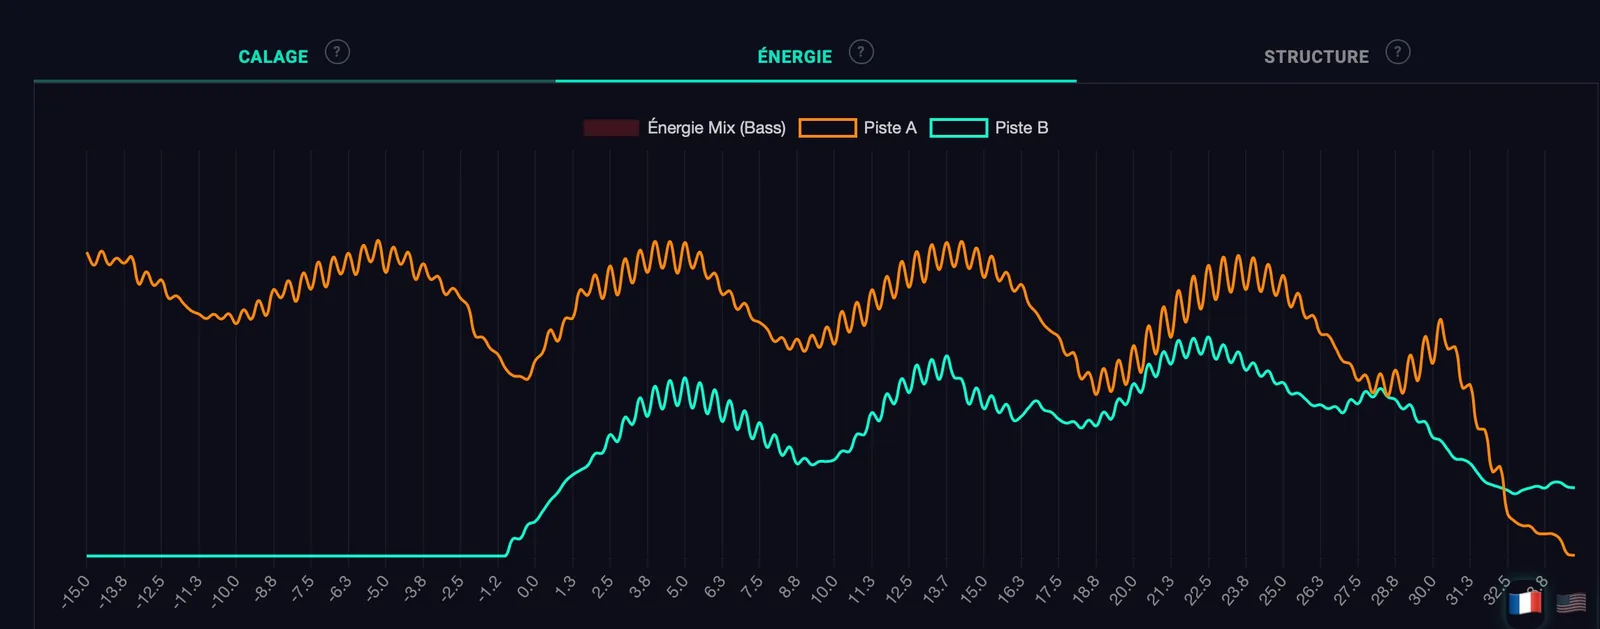Click the '-15.0' axis label
Viewport: 1600px width, 629px height.
coord(75,591)
